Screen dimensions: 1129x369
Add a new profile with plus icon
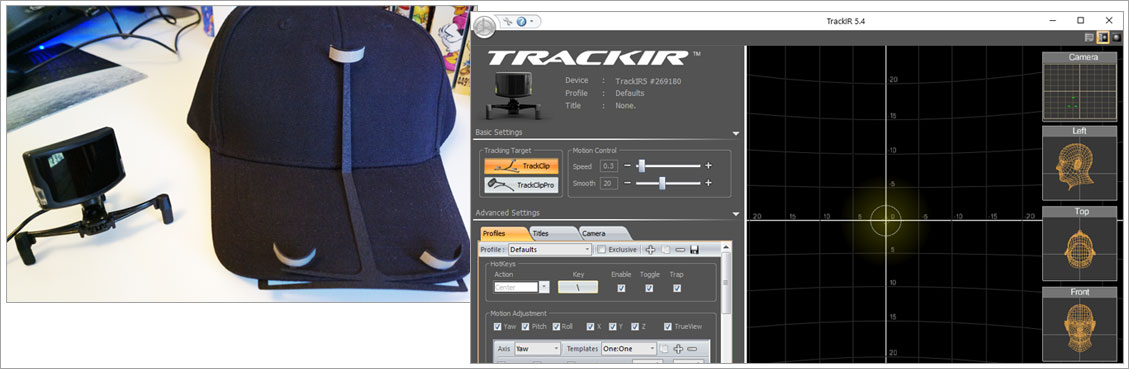[650, 249]
